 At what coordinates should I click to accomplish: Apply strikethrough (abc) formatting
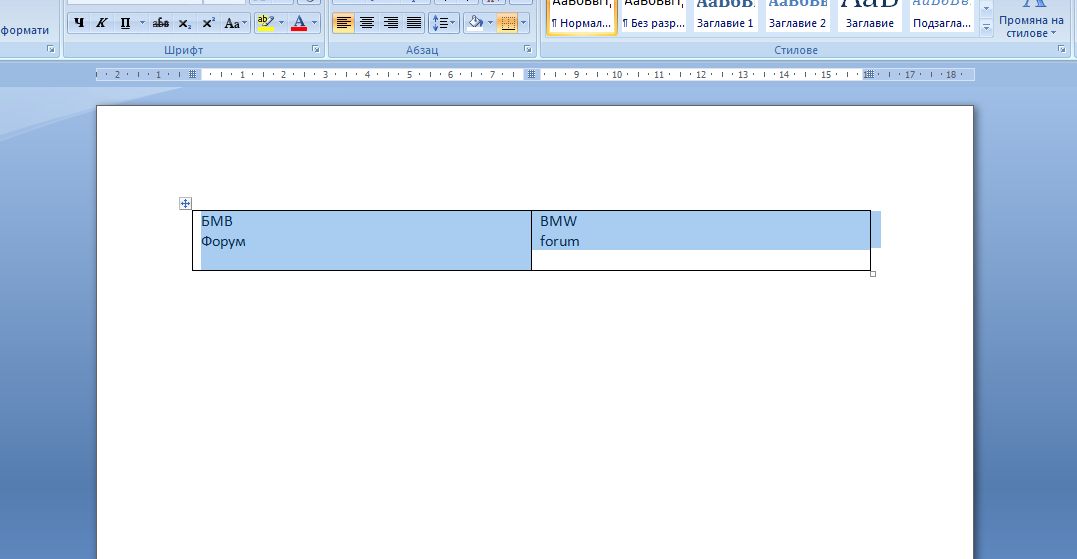click(161, 23)
